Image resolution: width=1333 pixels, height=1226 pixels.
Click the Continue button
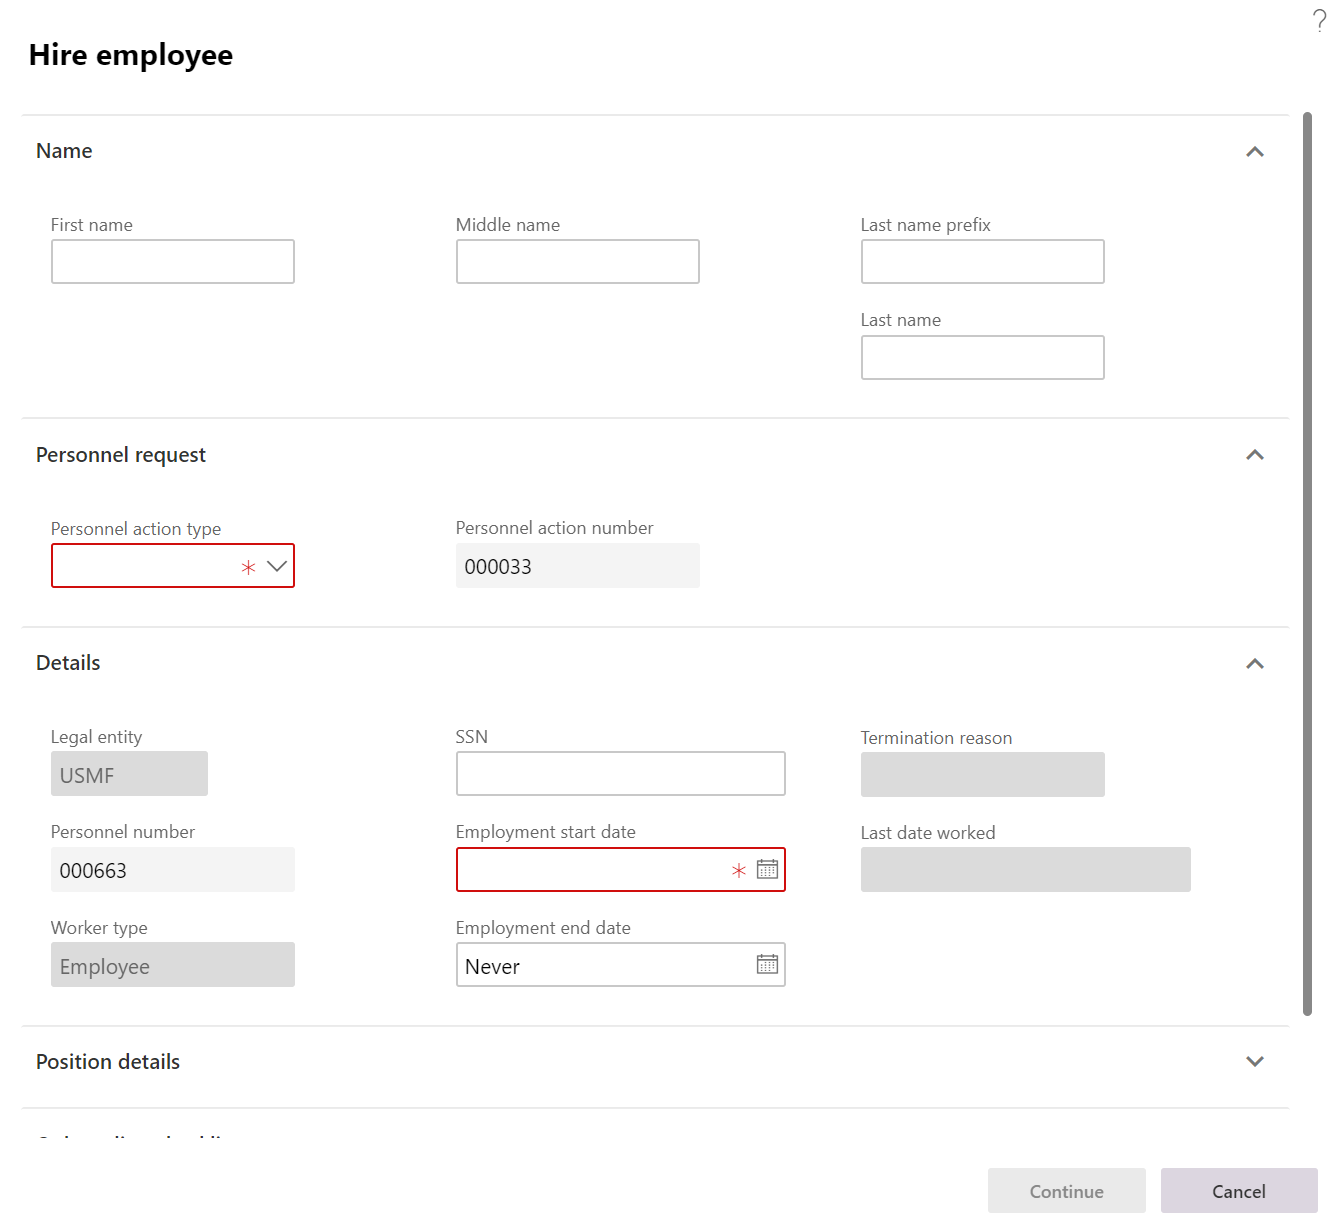pos(1066,1190)
